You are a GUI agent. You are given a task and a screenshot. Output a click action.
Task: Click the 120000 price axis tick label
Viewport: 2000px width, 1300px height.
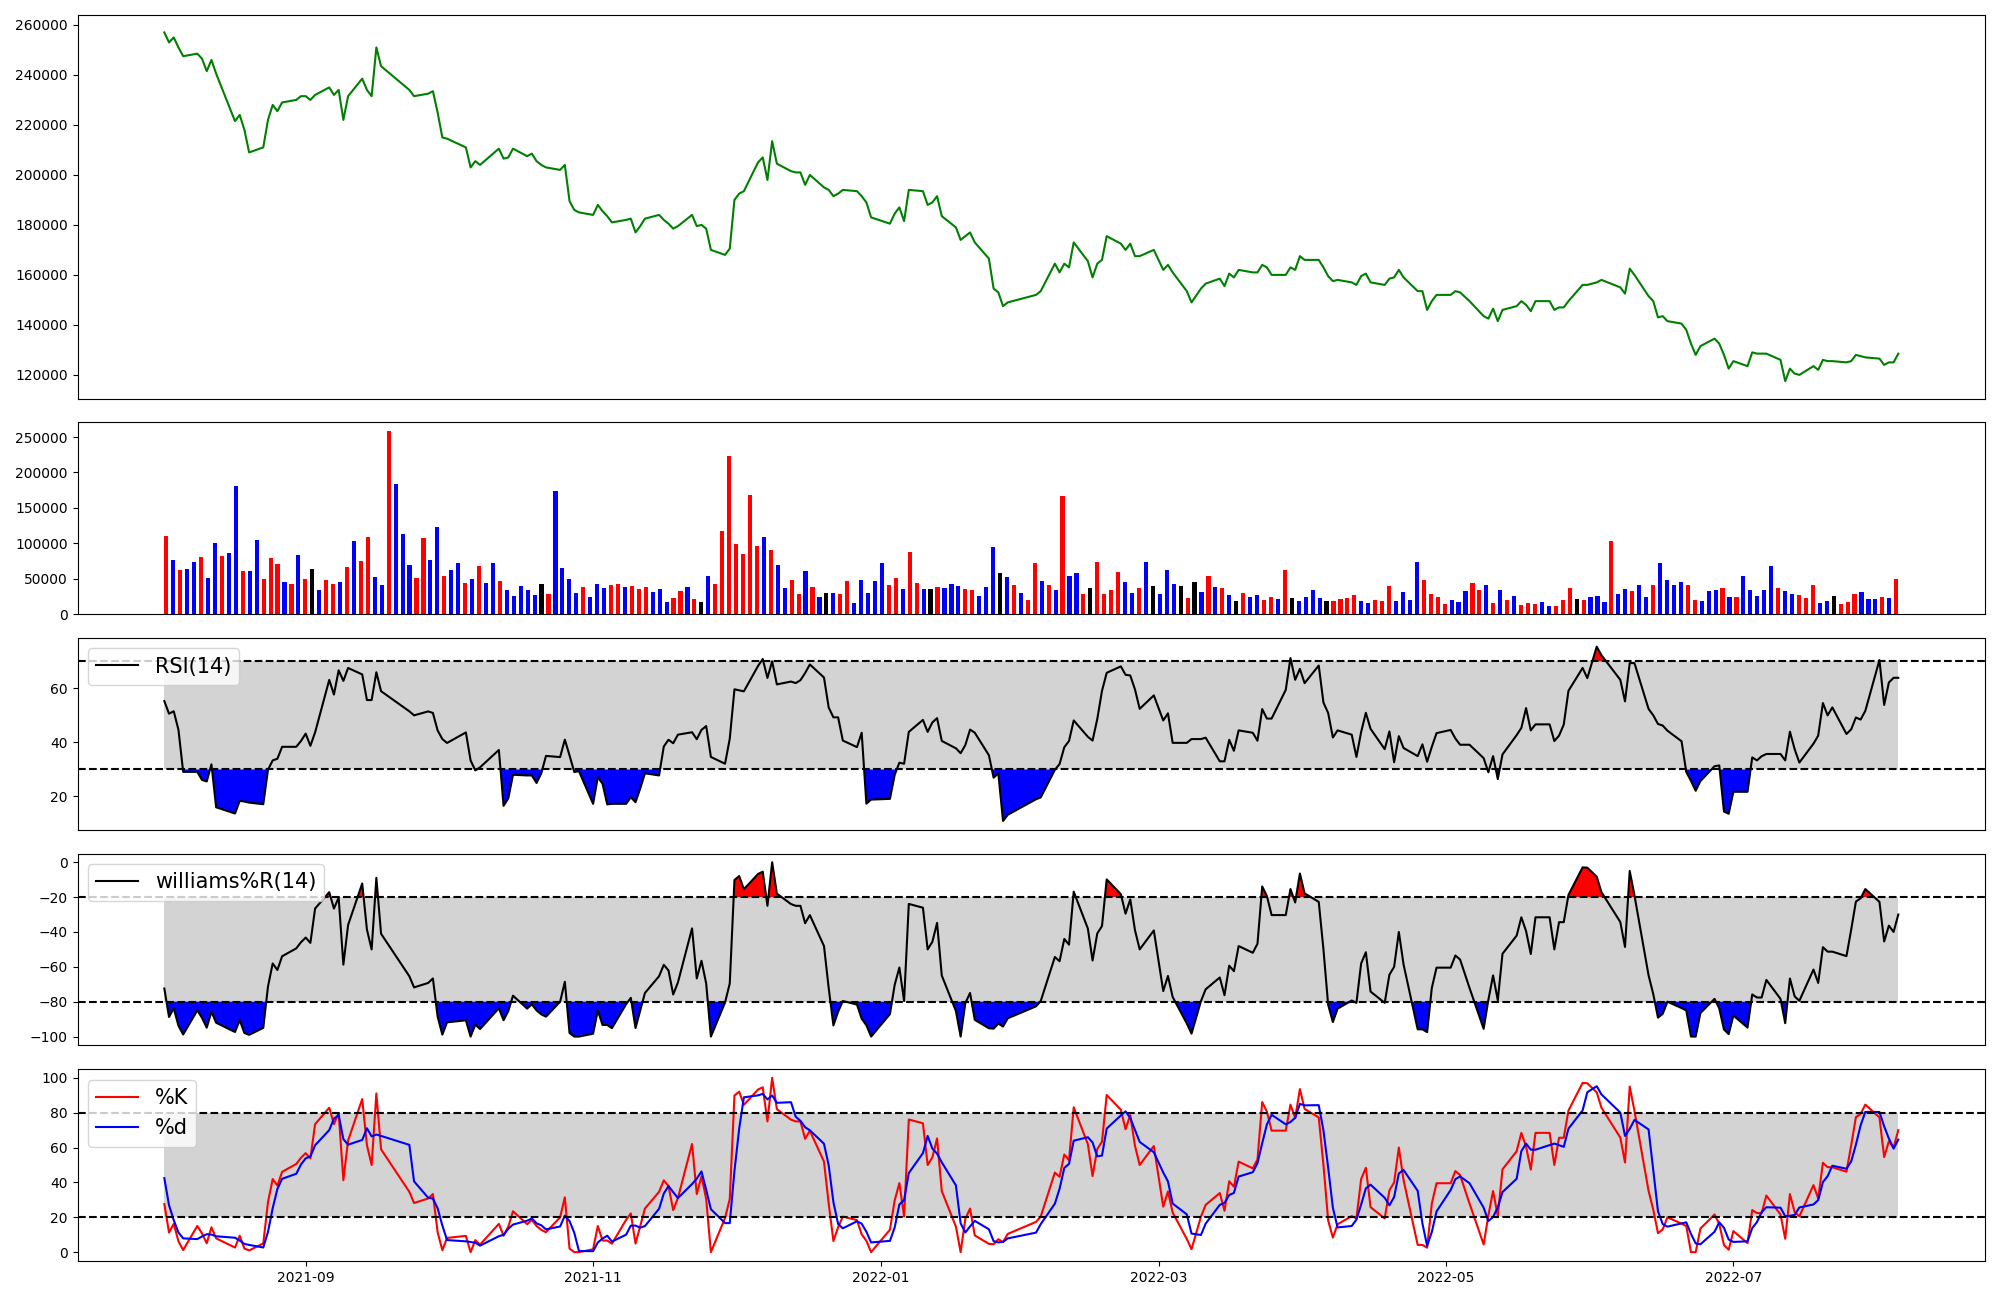[41, 375]
